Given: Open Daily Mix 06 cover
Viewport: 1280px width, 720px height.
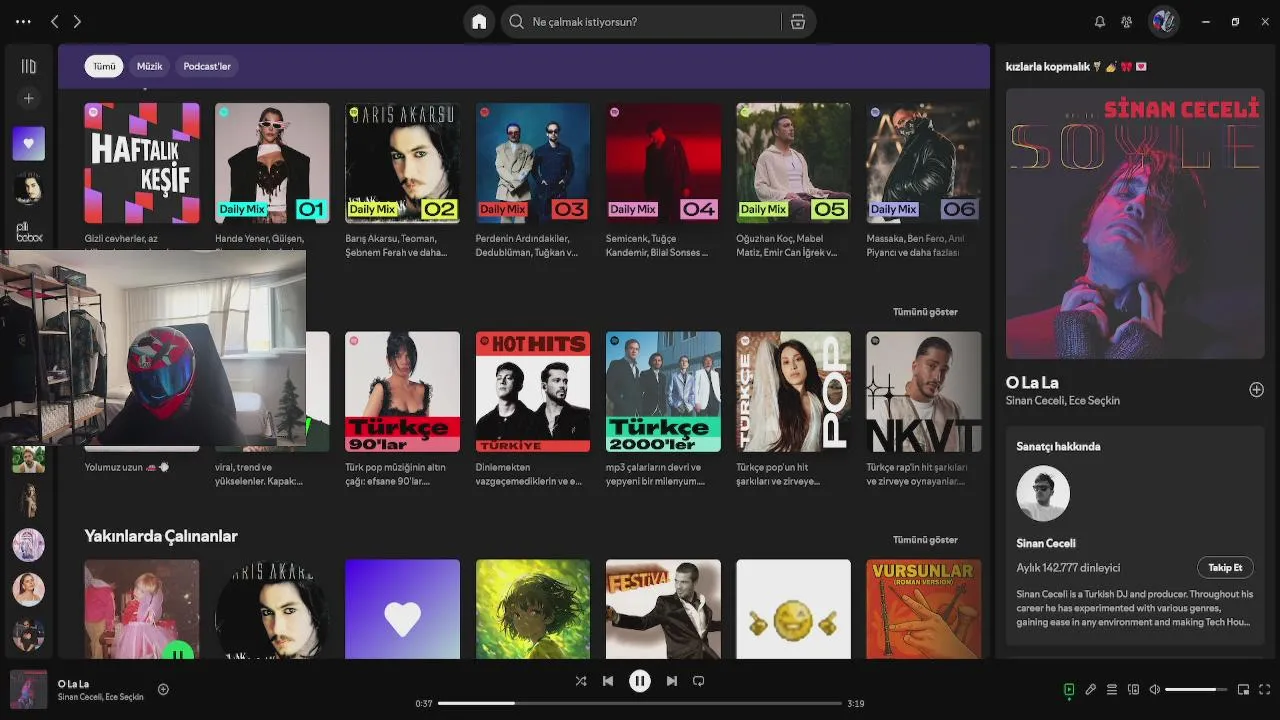Looking at the screenshot, I should [x=924, y=163].
